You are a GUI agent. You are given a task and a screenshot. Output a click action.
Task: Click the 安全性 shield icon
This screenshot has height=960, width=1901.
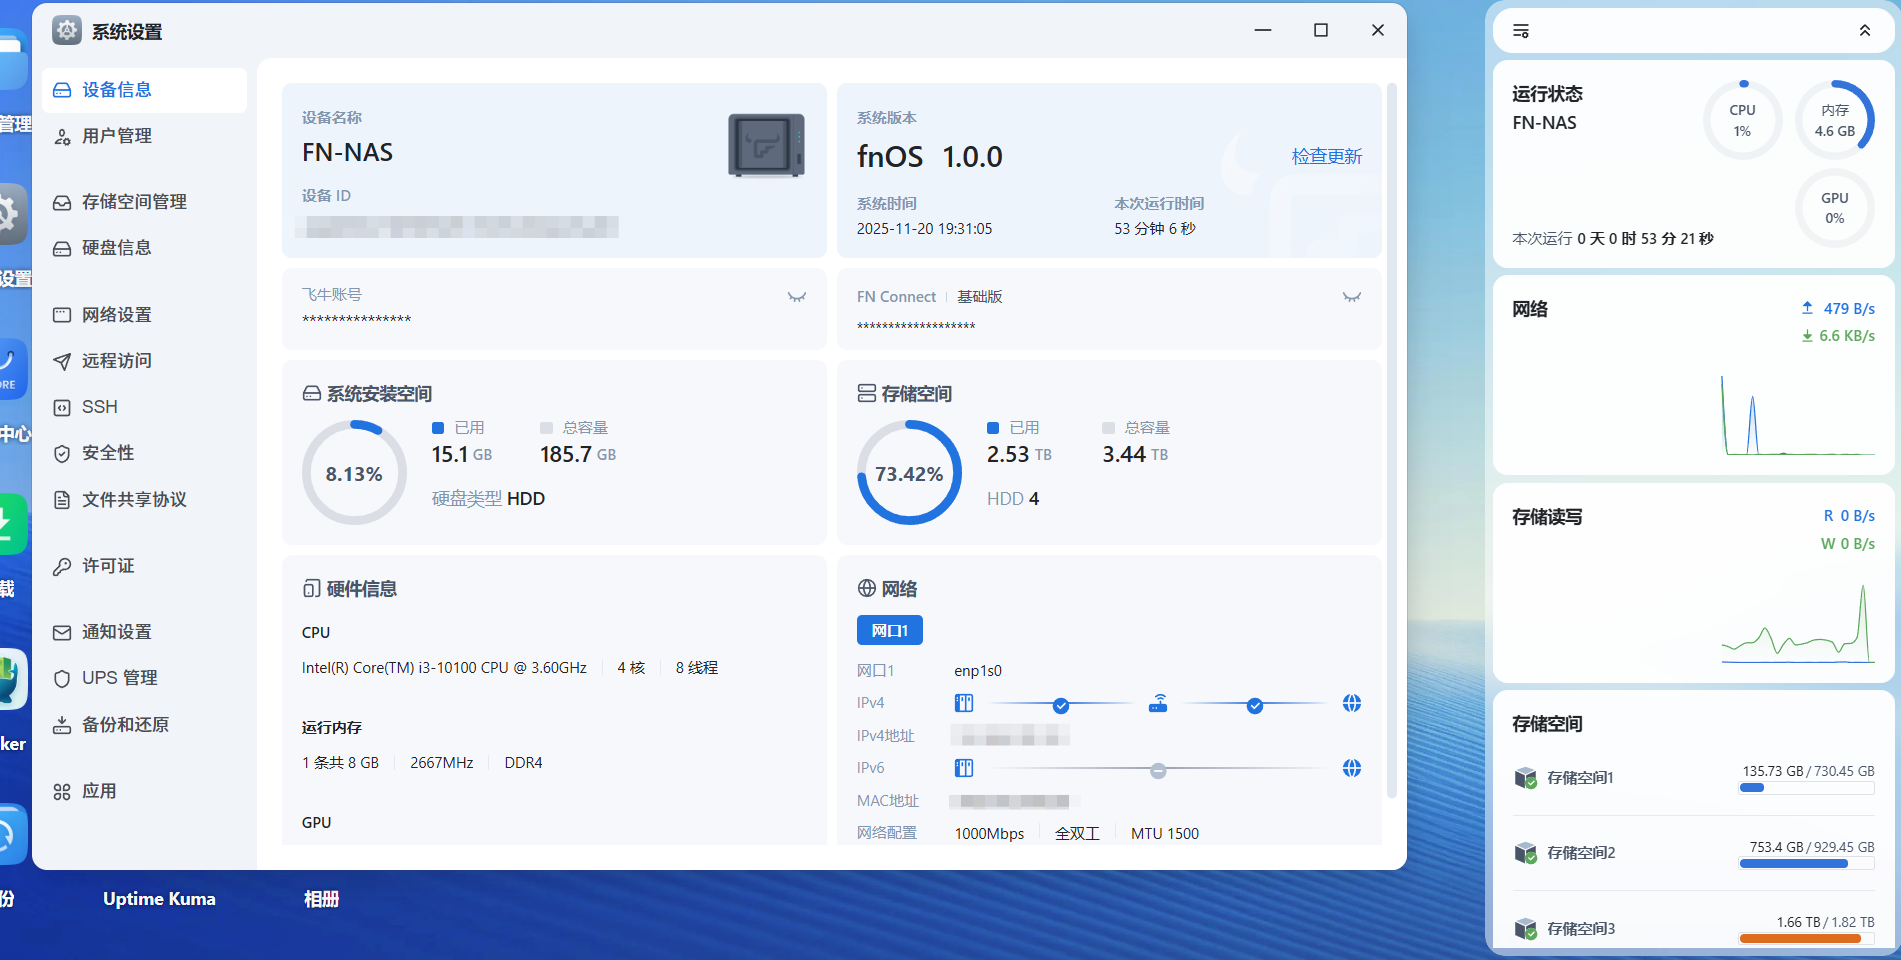(x=62, y=454)
